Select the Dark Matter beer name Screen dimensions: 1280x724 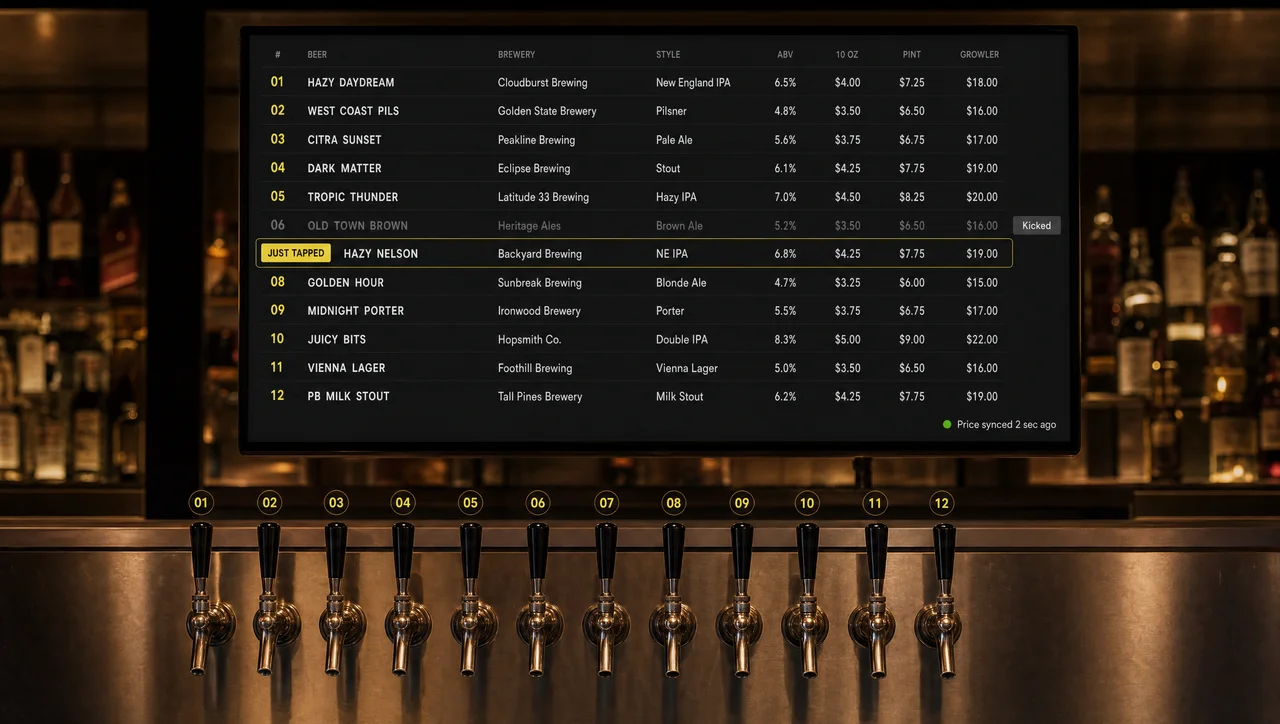[344, 168]
